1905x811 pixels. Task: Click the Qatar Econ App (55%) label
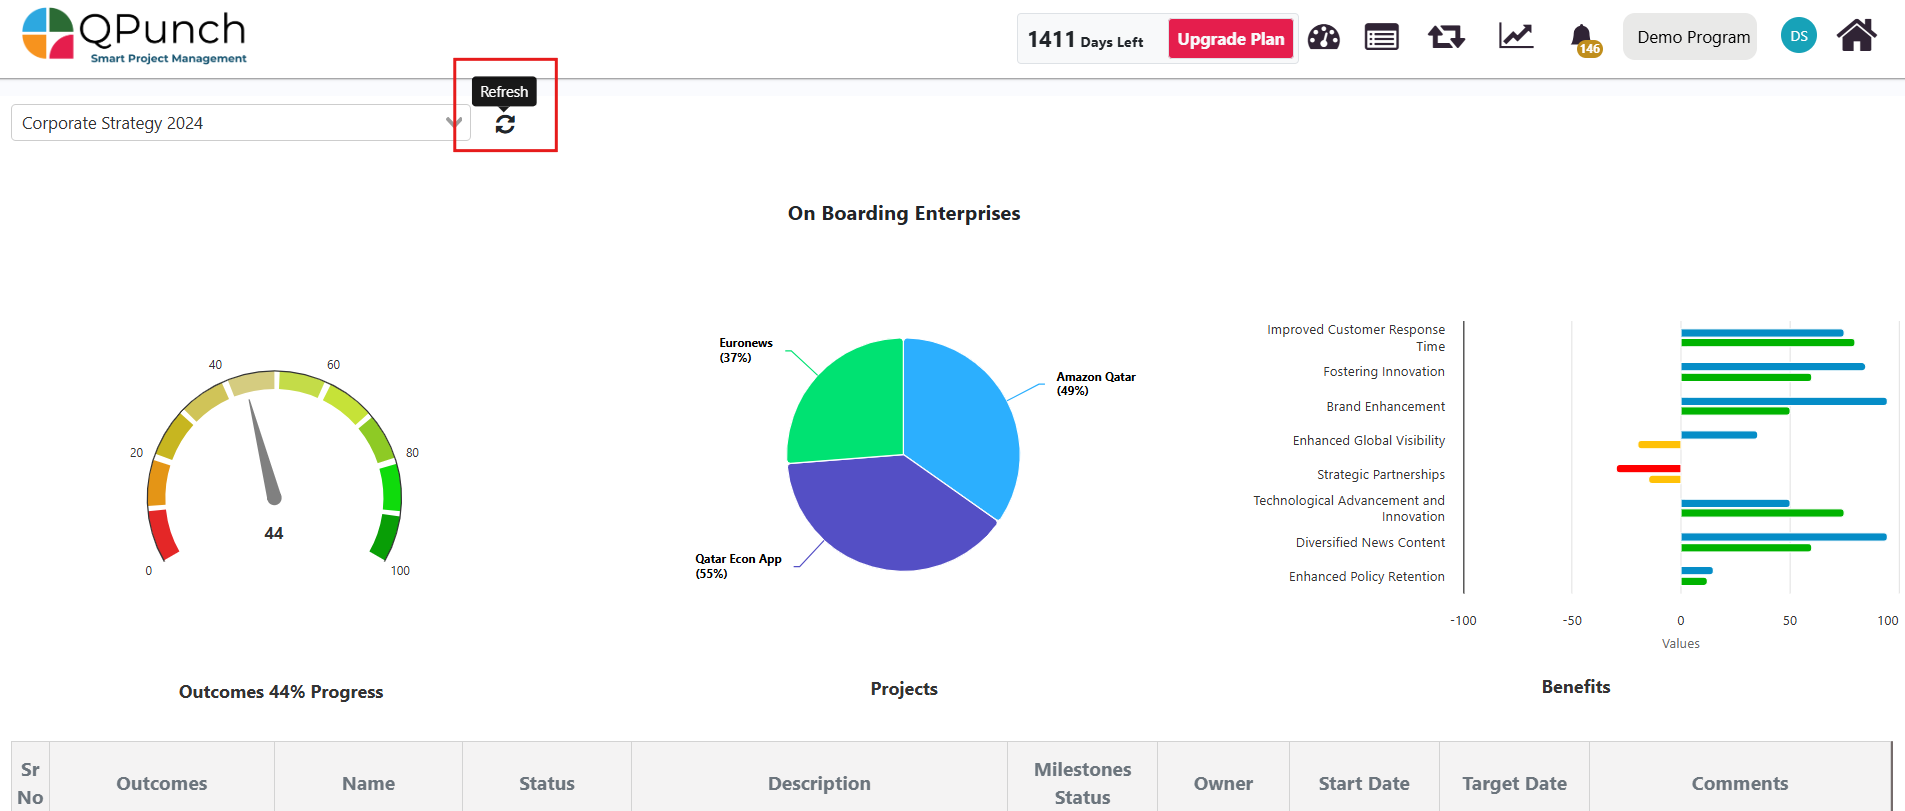point(738,566)
